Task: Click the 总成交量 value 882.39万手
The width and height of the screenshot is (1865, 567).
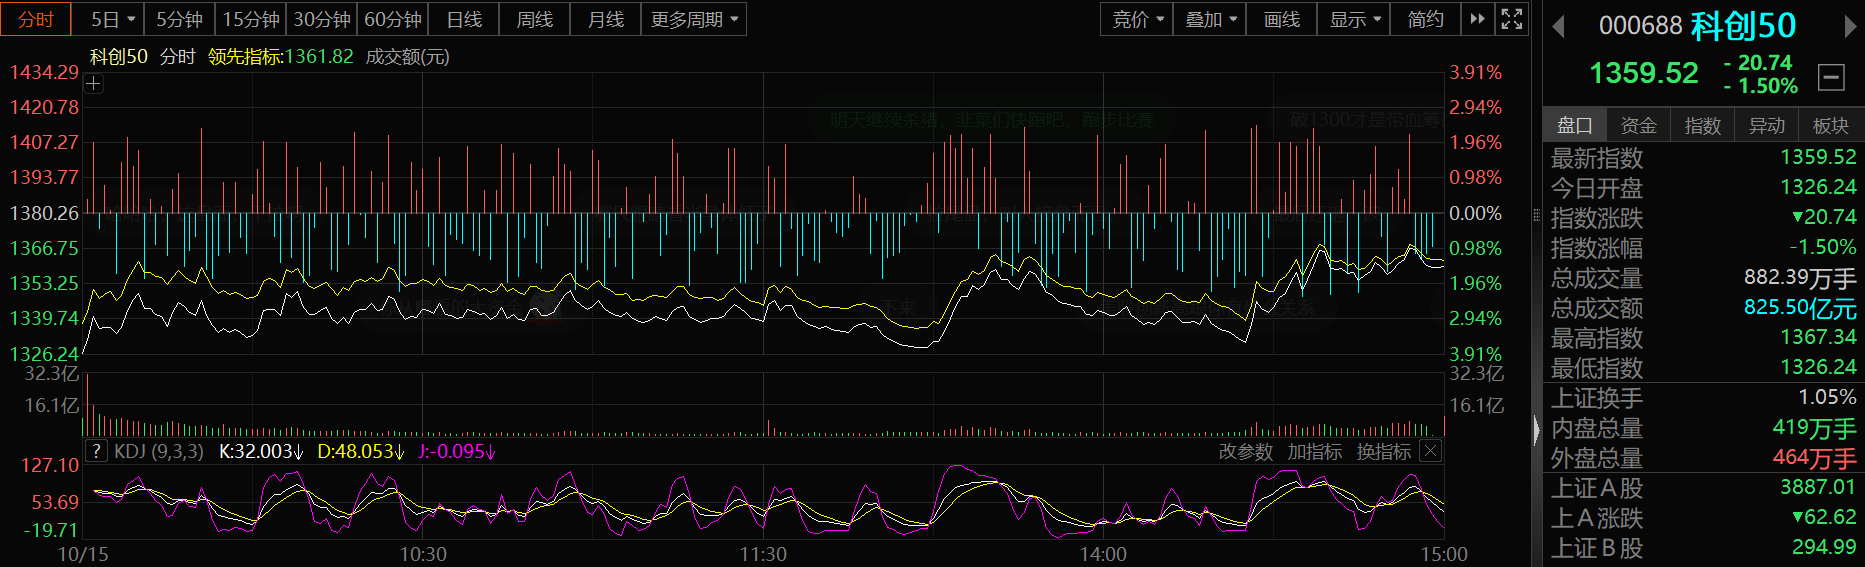Action: click(x=1800, y=278)
